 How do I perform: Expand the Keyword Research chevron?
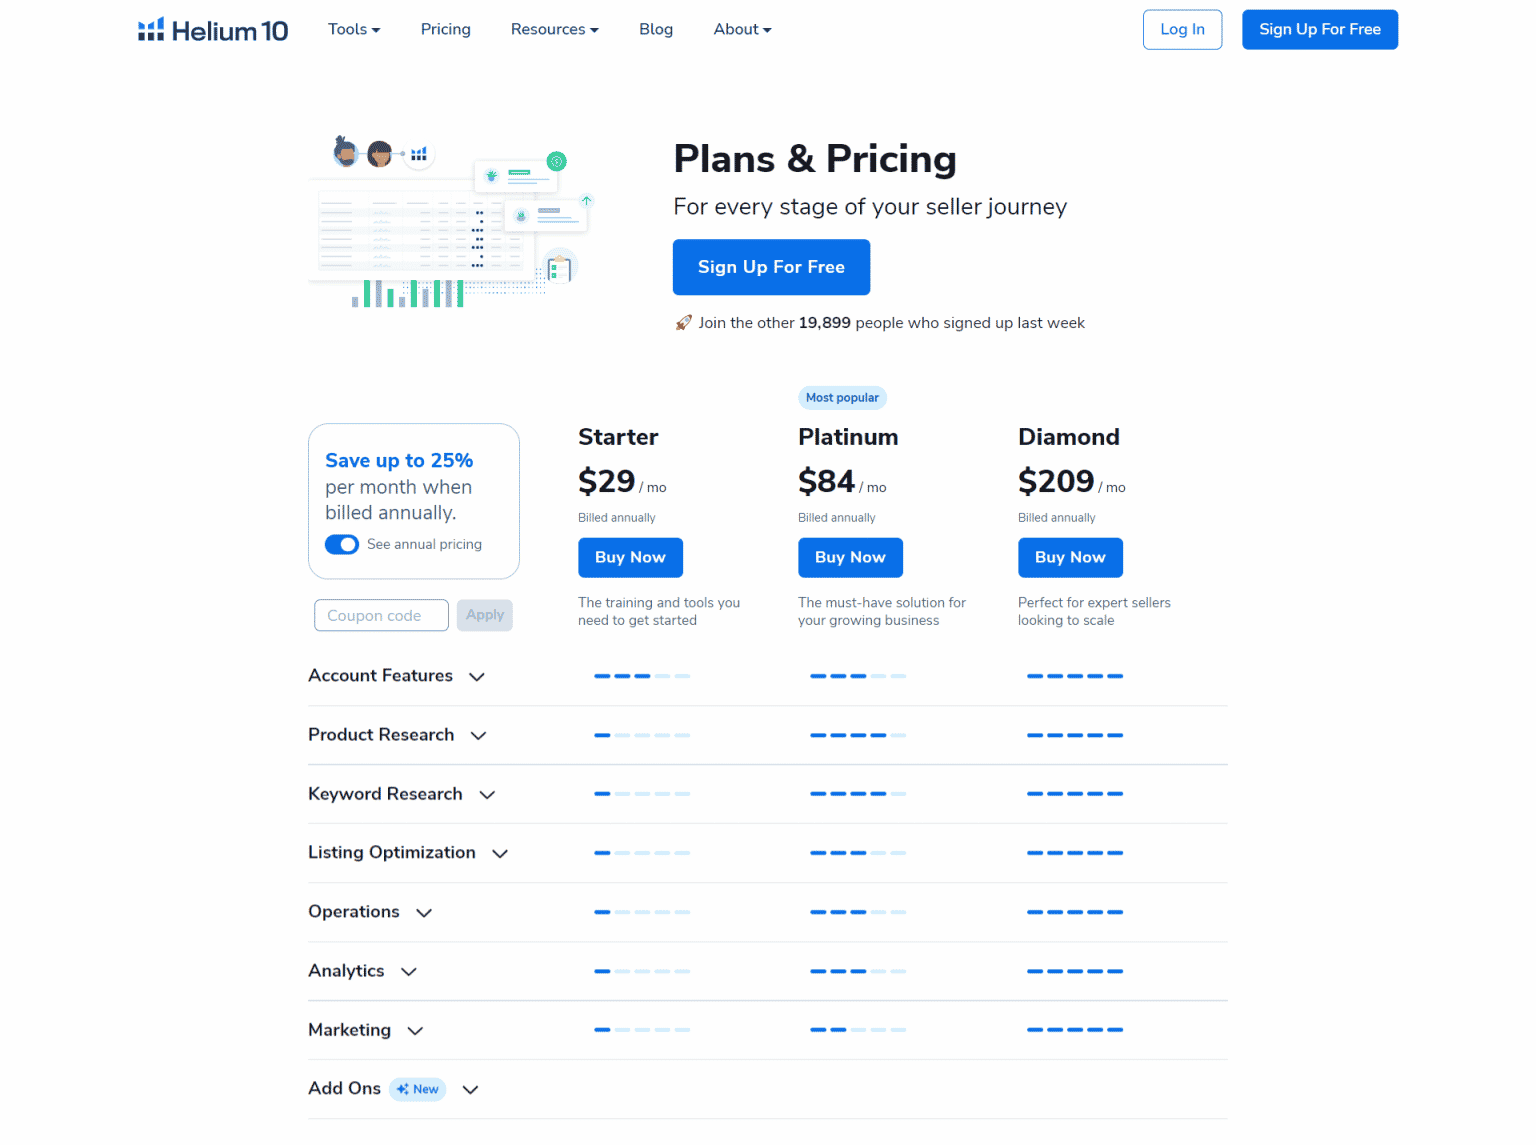pyautogui.click(x=487, y=795)
